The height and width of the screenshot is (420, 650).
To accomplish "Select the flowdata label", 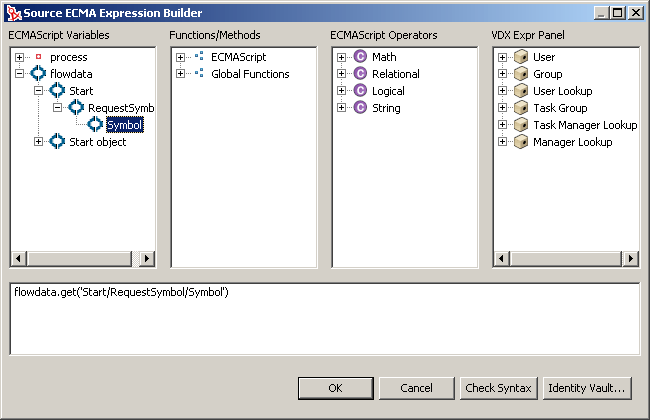I will 71,74.
